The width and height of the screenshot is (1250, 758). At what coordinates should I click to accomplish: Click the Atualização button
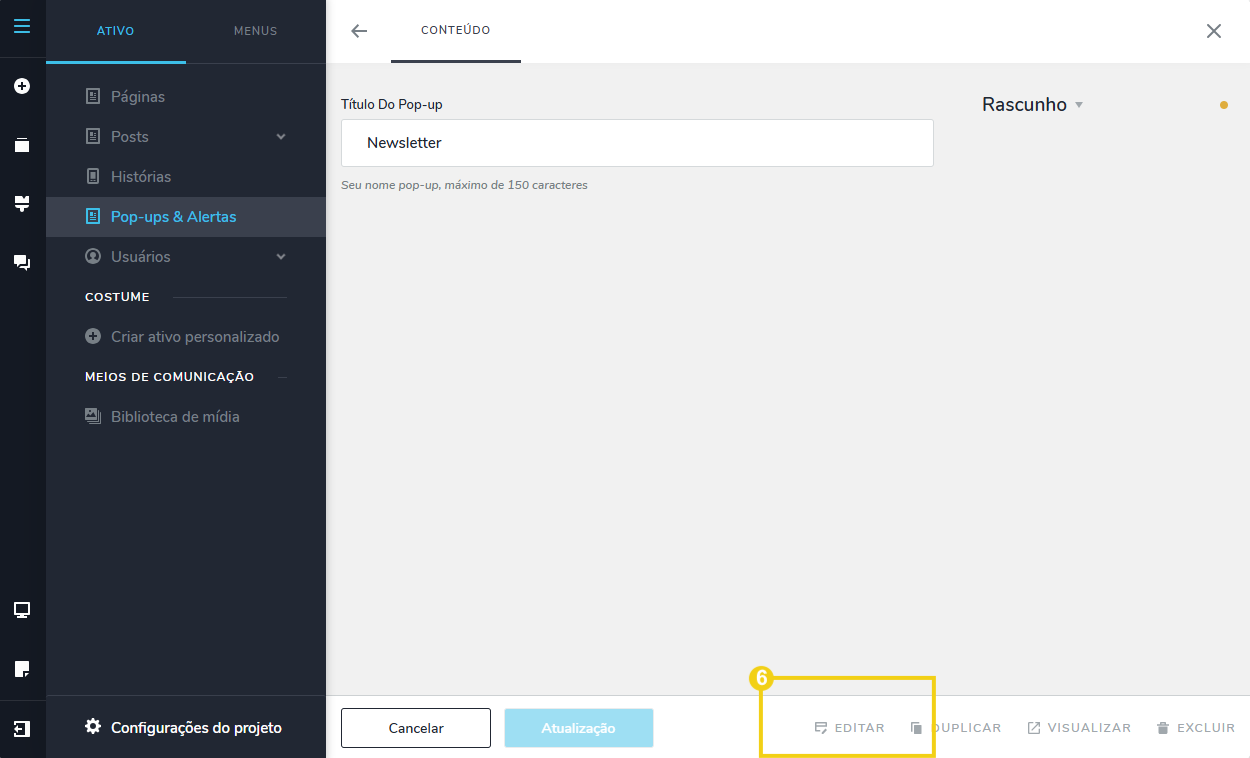click(578, 728)
